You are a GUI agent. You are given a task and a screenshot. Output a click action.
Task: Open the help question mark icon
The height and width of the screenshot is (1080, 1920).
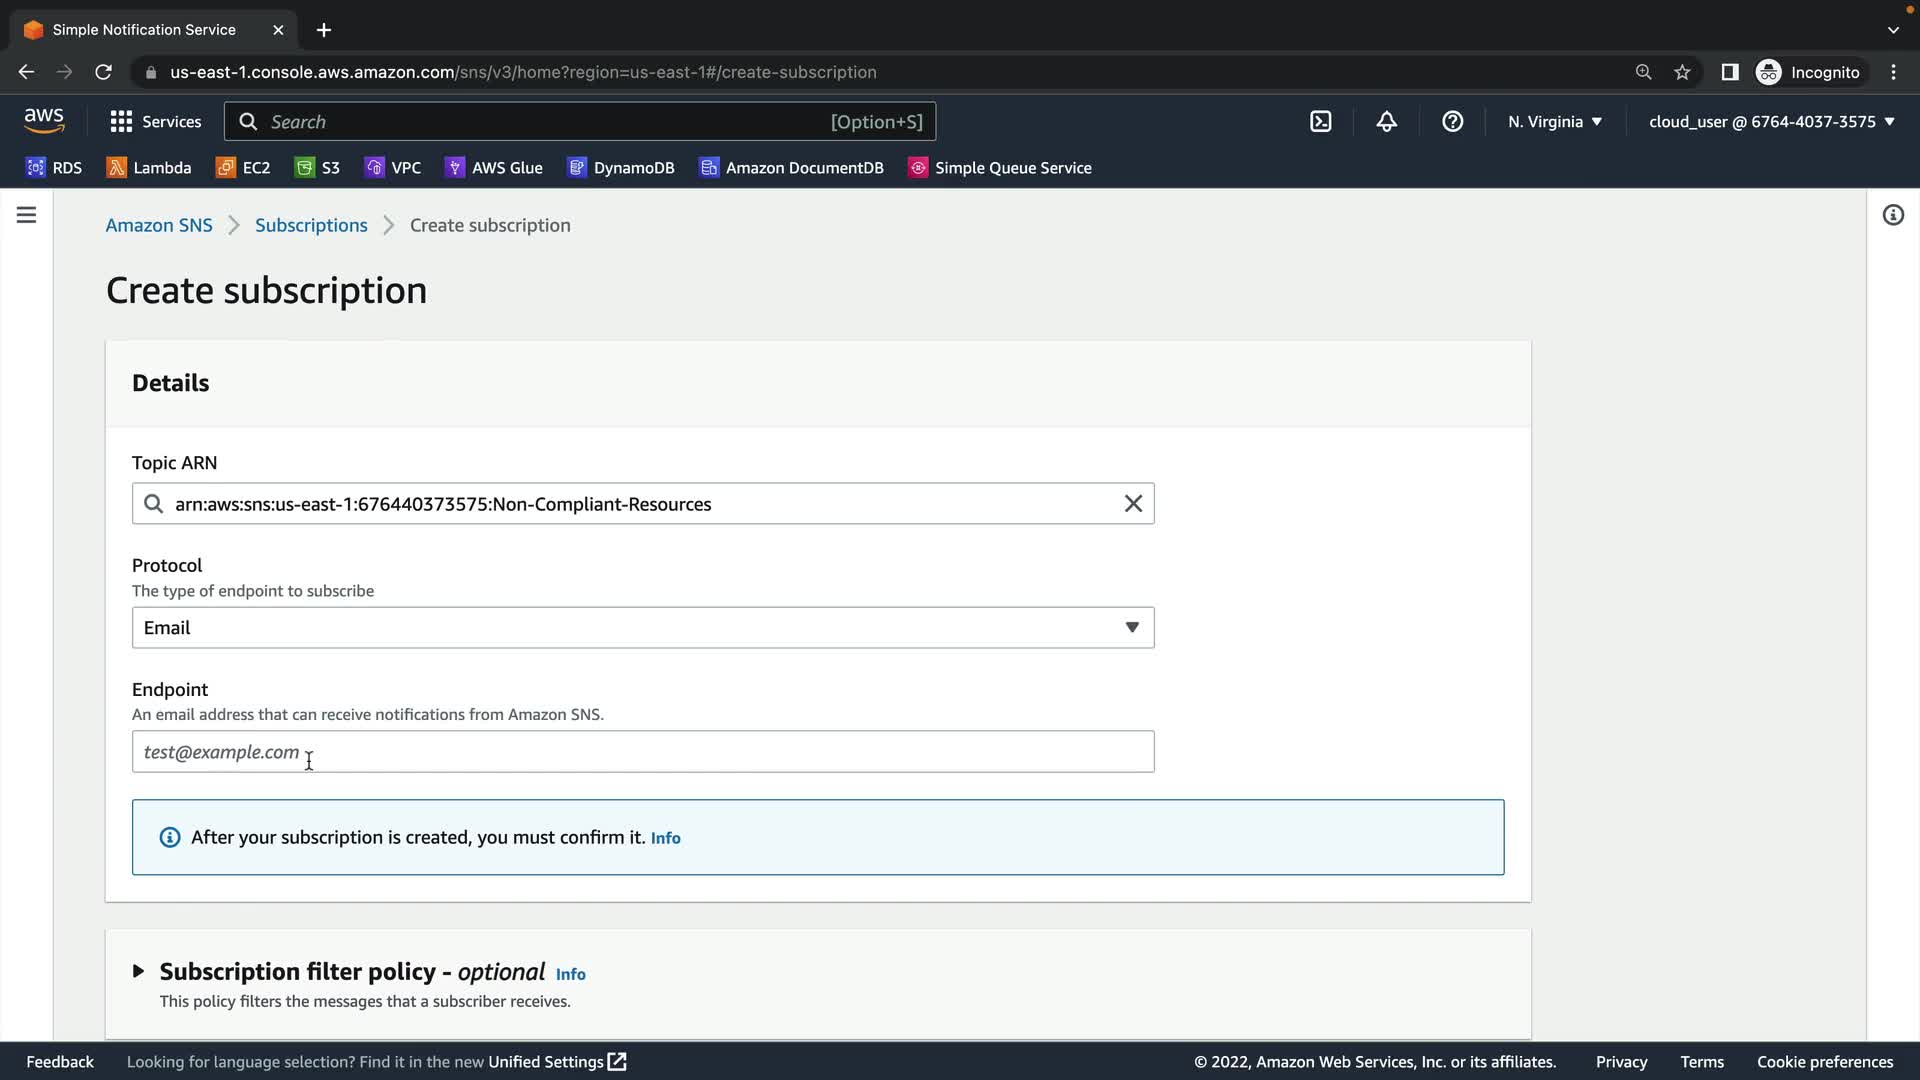pos(1452,122)
